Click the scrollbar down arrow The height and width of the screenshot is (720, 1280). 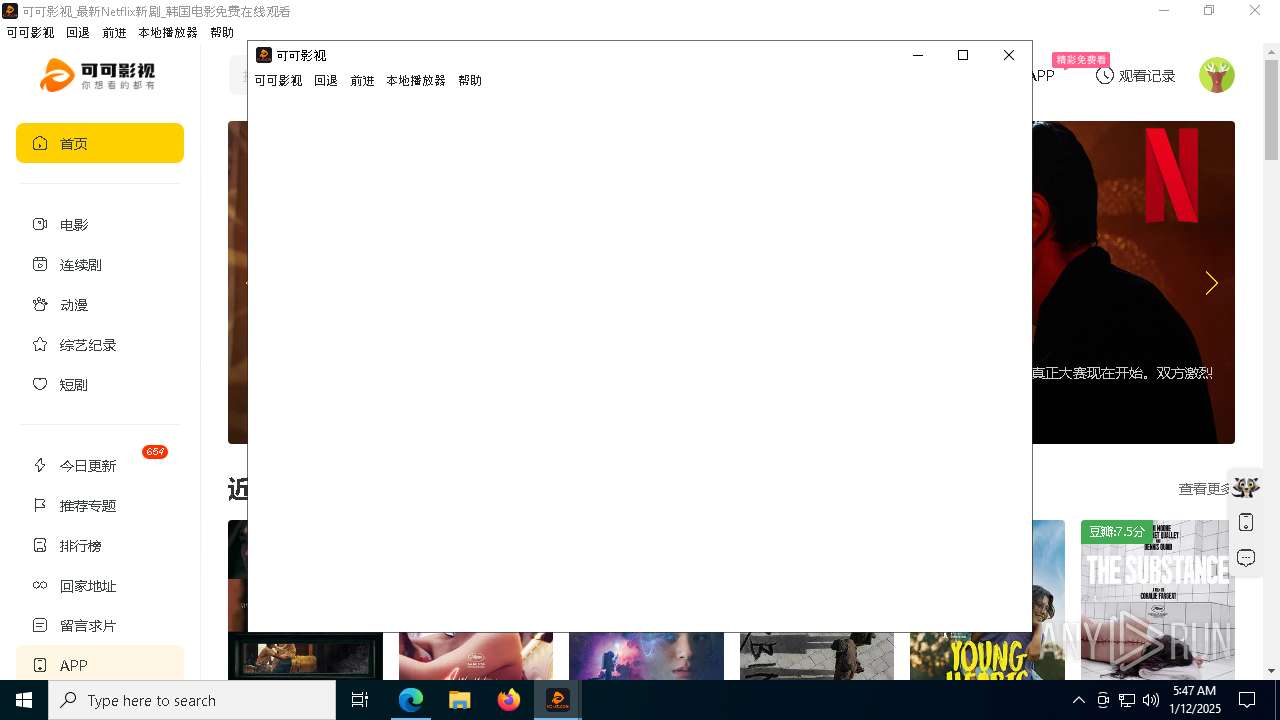click(1271, 671)
